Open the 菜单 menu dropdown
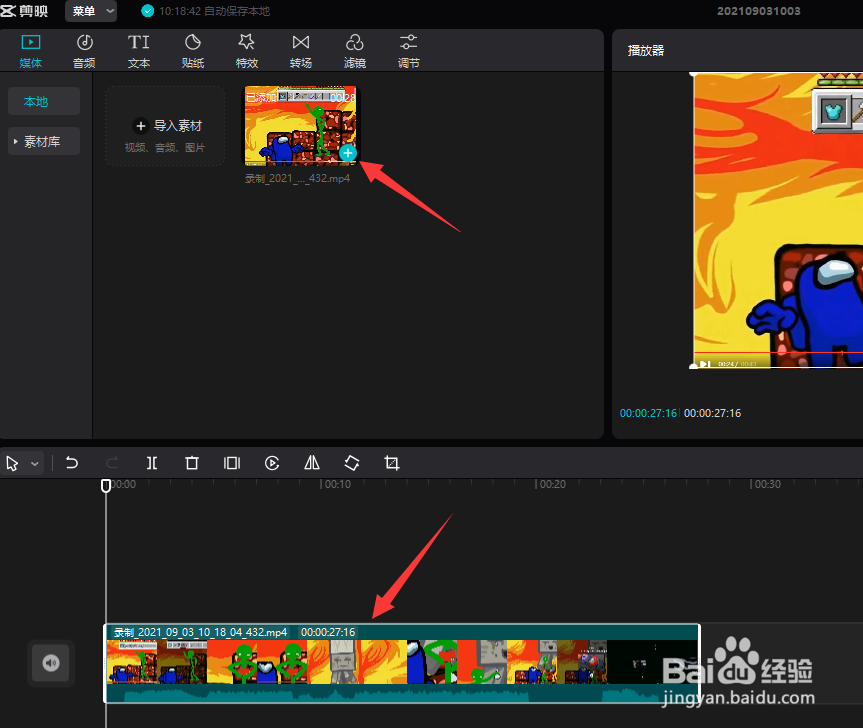 coord(91,11)
